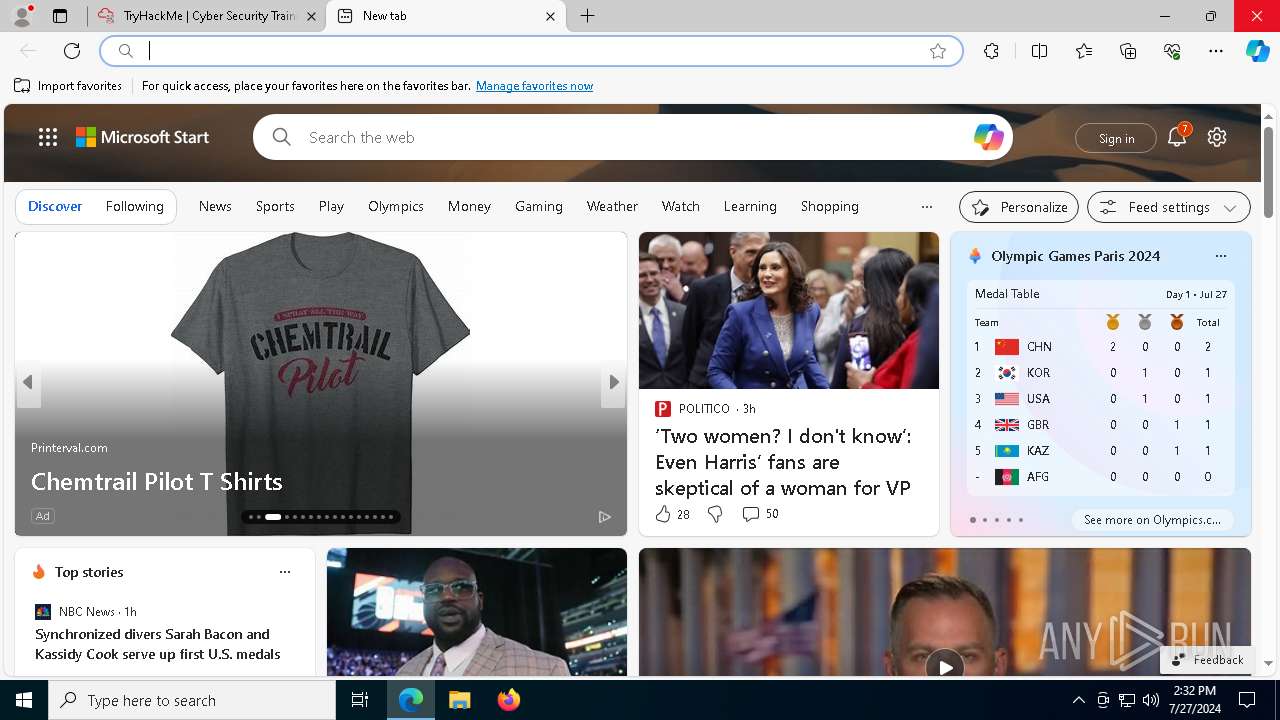
Task: Open the volume control in tray
Action: (x=1151, y=700)
